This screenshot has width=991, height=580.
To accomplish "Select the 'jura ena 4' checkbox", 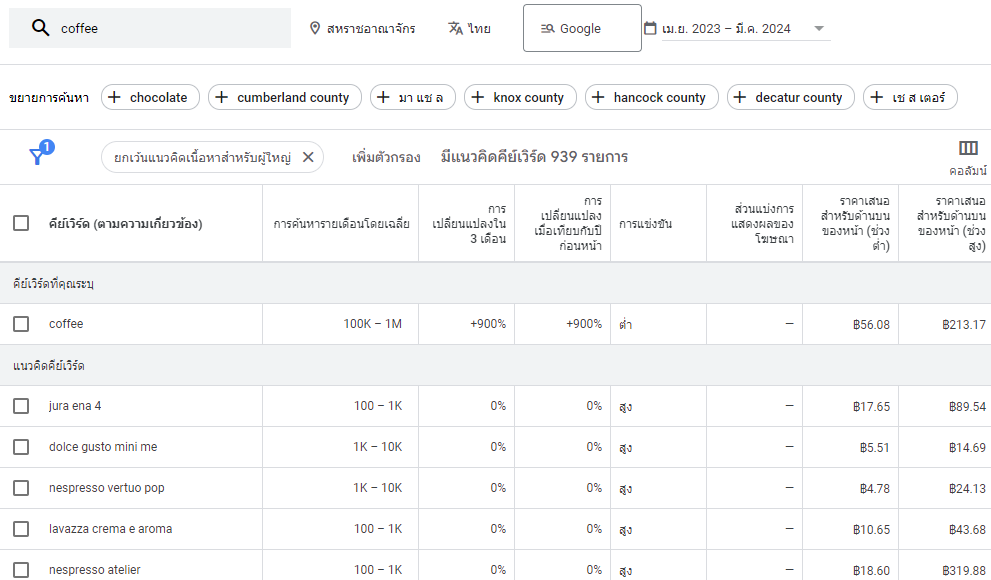I will click(x=21, y=406).
